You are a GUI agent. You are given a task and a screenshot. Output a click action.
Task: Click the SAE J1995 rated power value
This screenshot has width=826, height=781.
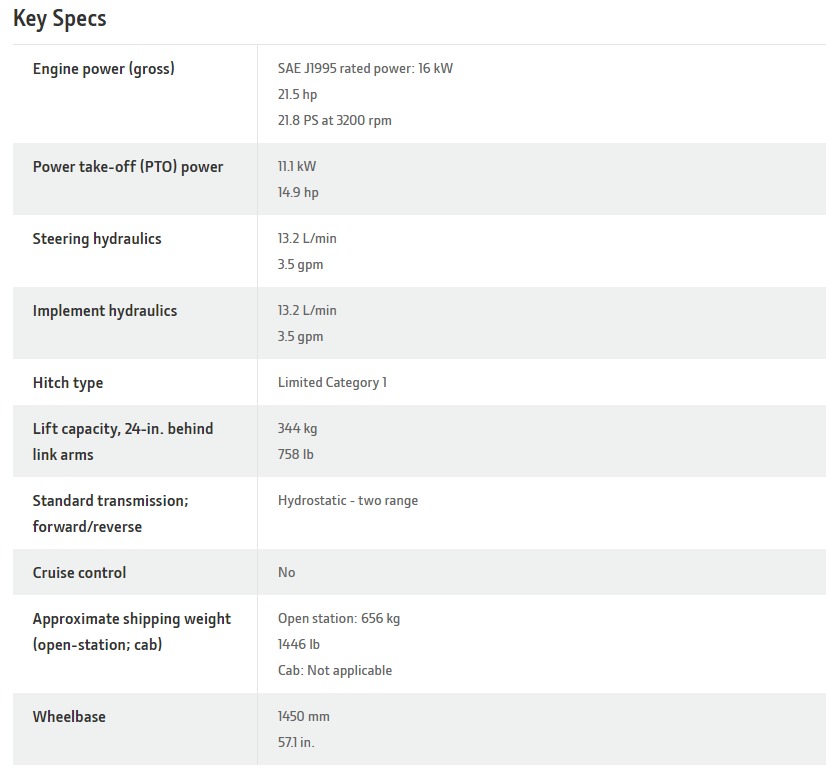tap(365, 69)
